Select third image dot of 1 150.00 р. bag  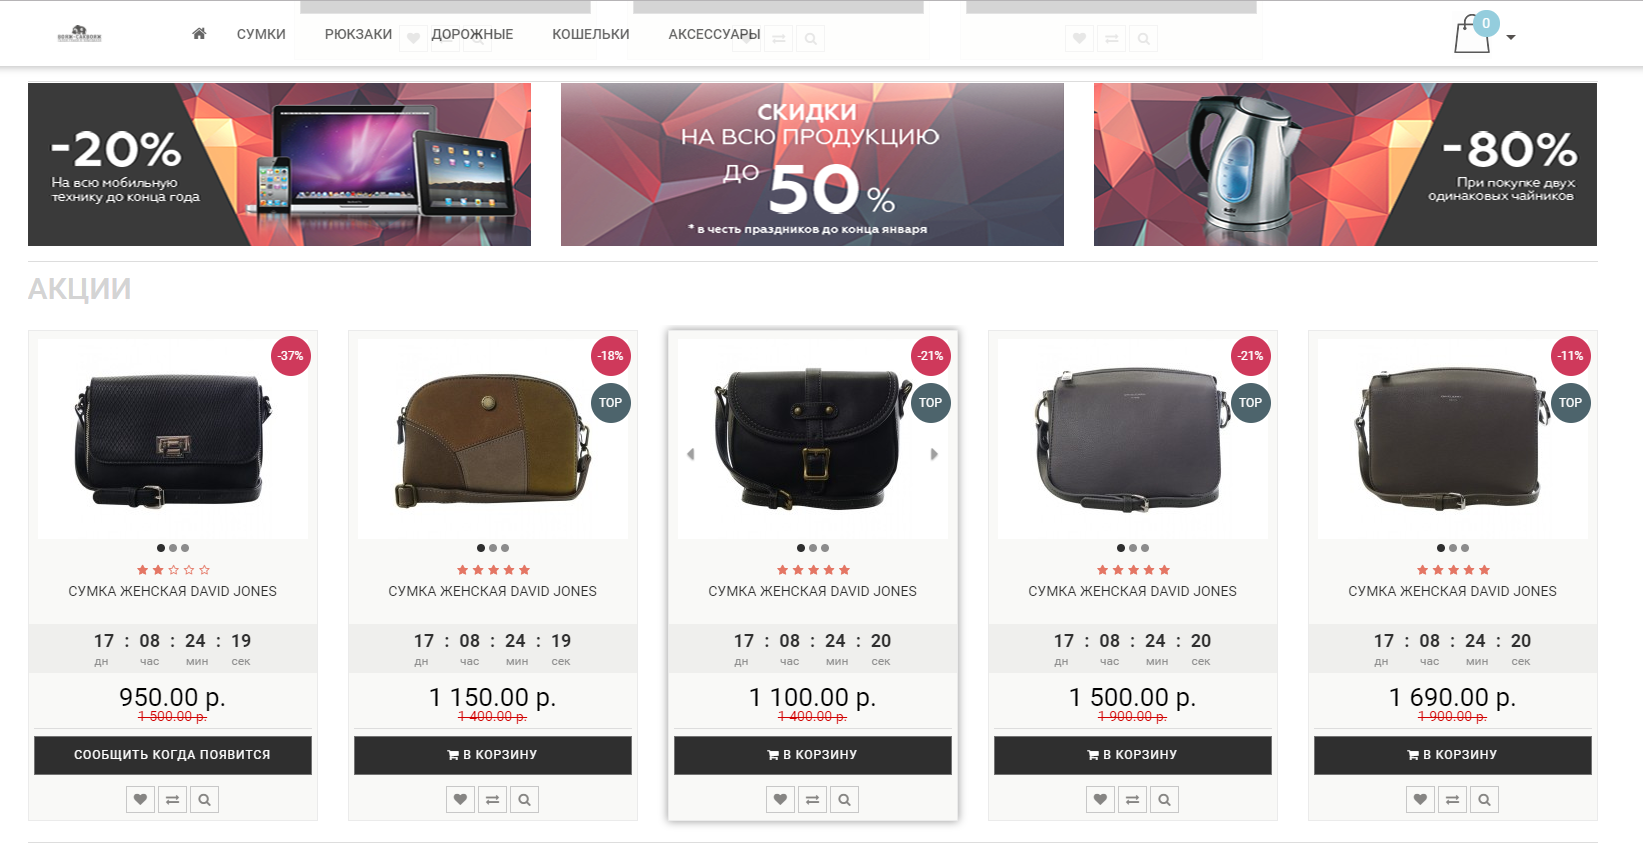point(505,548)
